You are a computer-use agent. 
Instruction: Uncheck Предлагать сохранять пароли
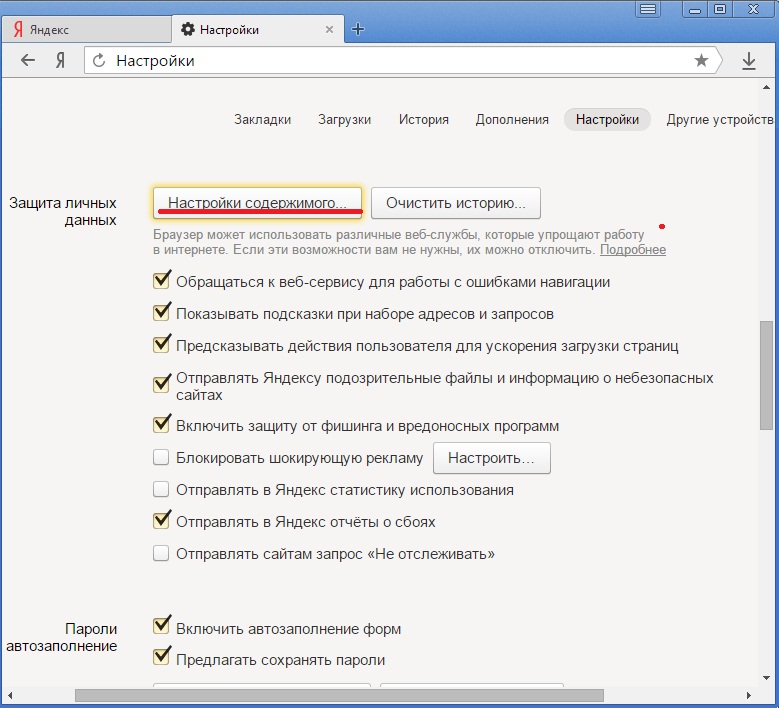coord(161,657)
